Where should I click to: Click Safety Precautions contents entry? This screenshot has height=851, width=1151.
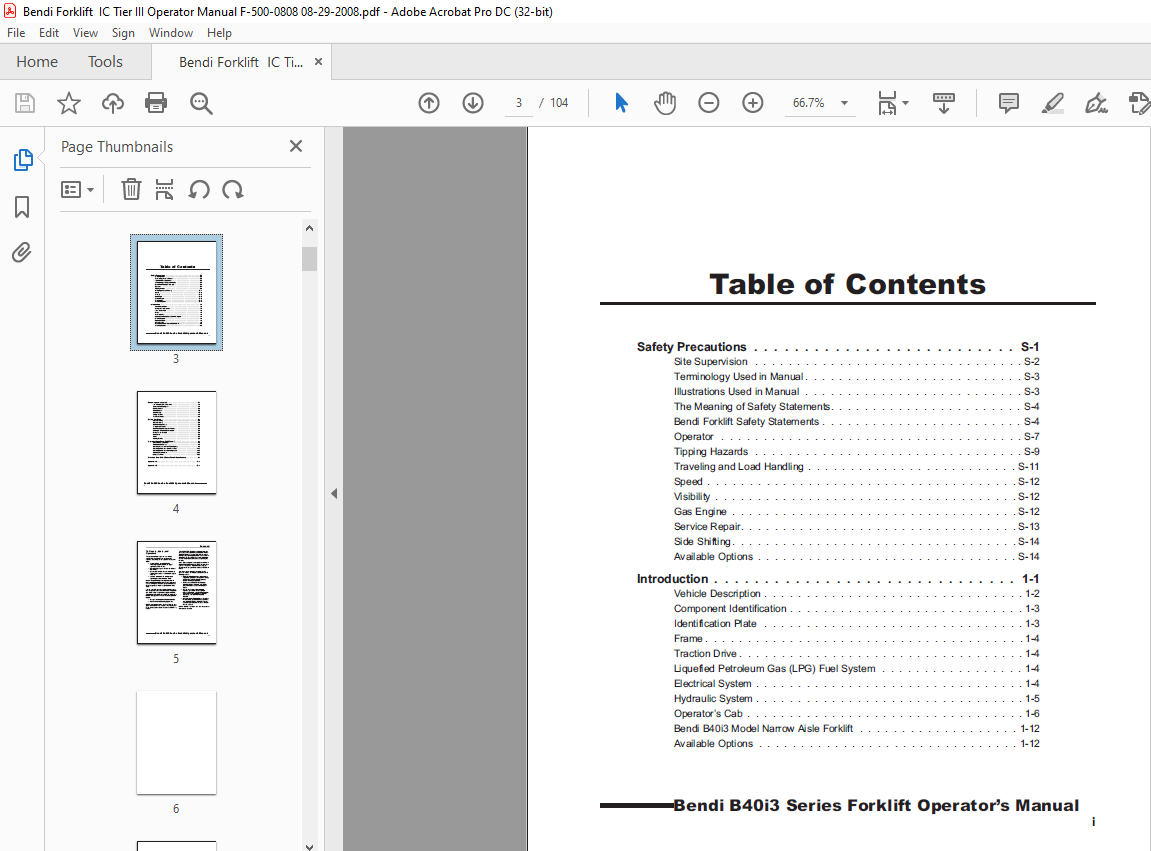click(838, 347)
